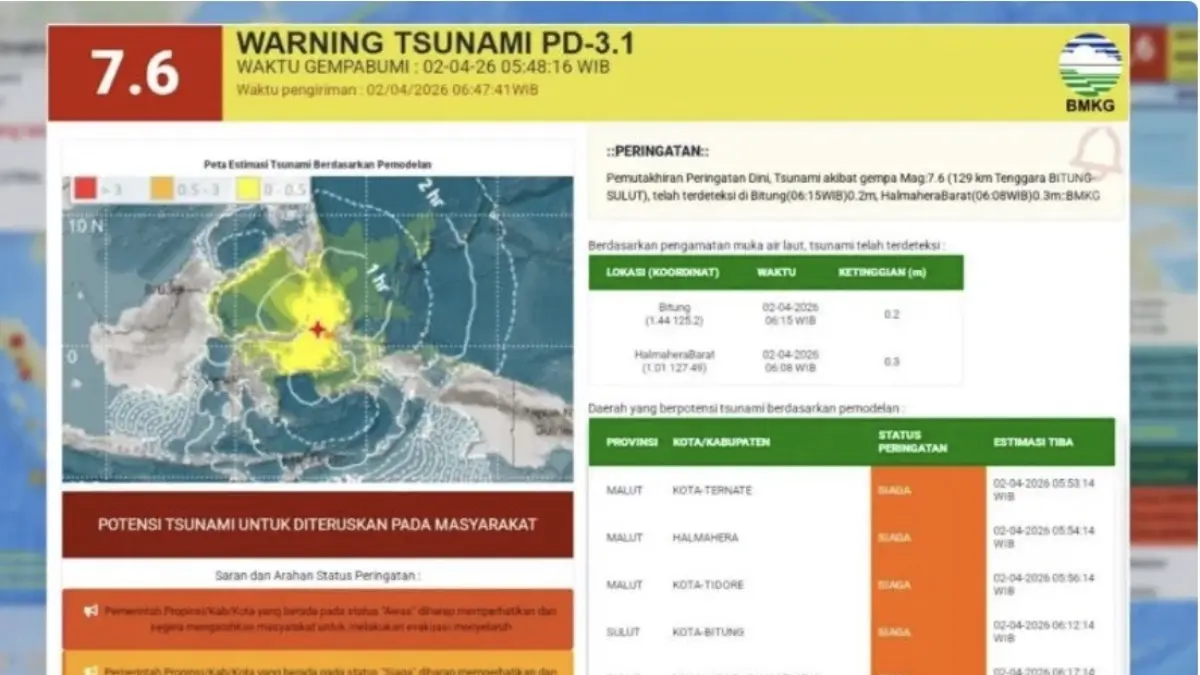The width and height of the screenshot is (1200, 675).
Task: Click the 06:08 WIB time cell
Action: (x=790, y=360)
